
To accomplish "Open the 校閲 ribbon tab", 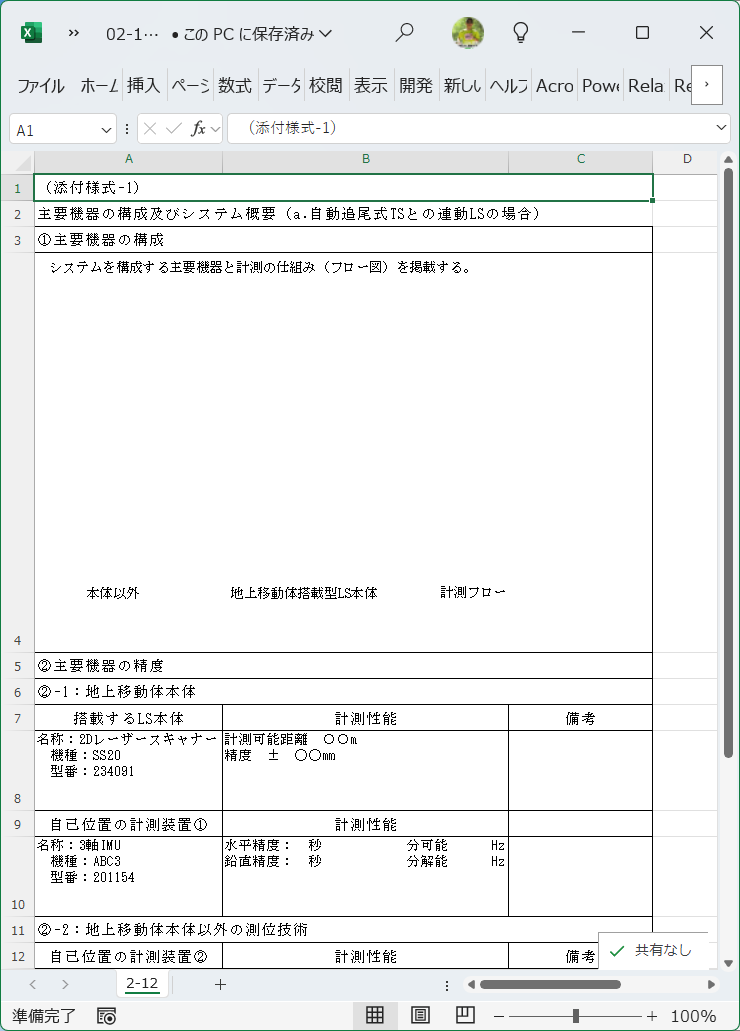I will (x=326, y=85).
